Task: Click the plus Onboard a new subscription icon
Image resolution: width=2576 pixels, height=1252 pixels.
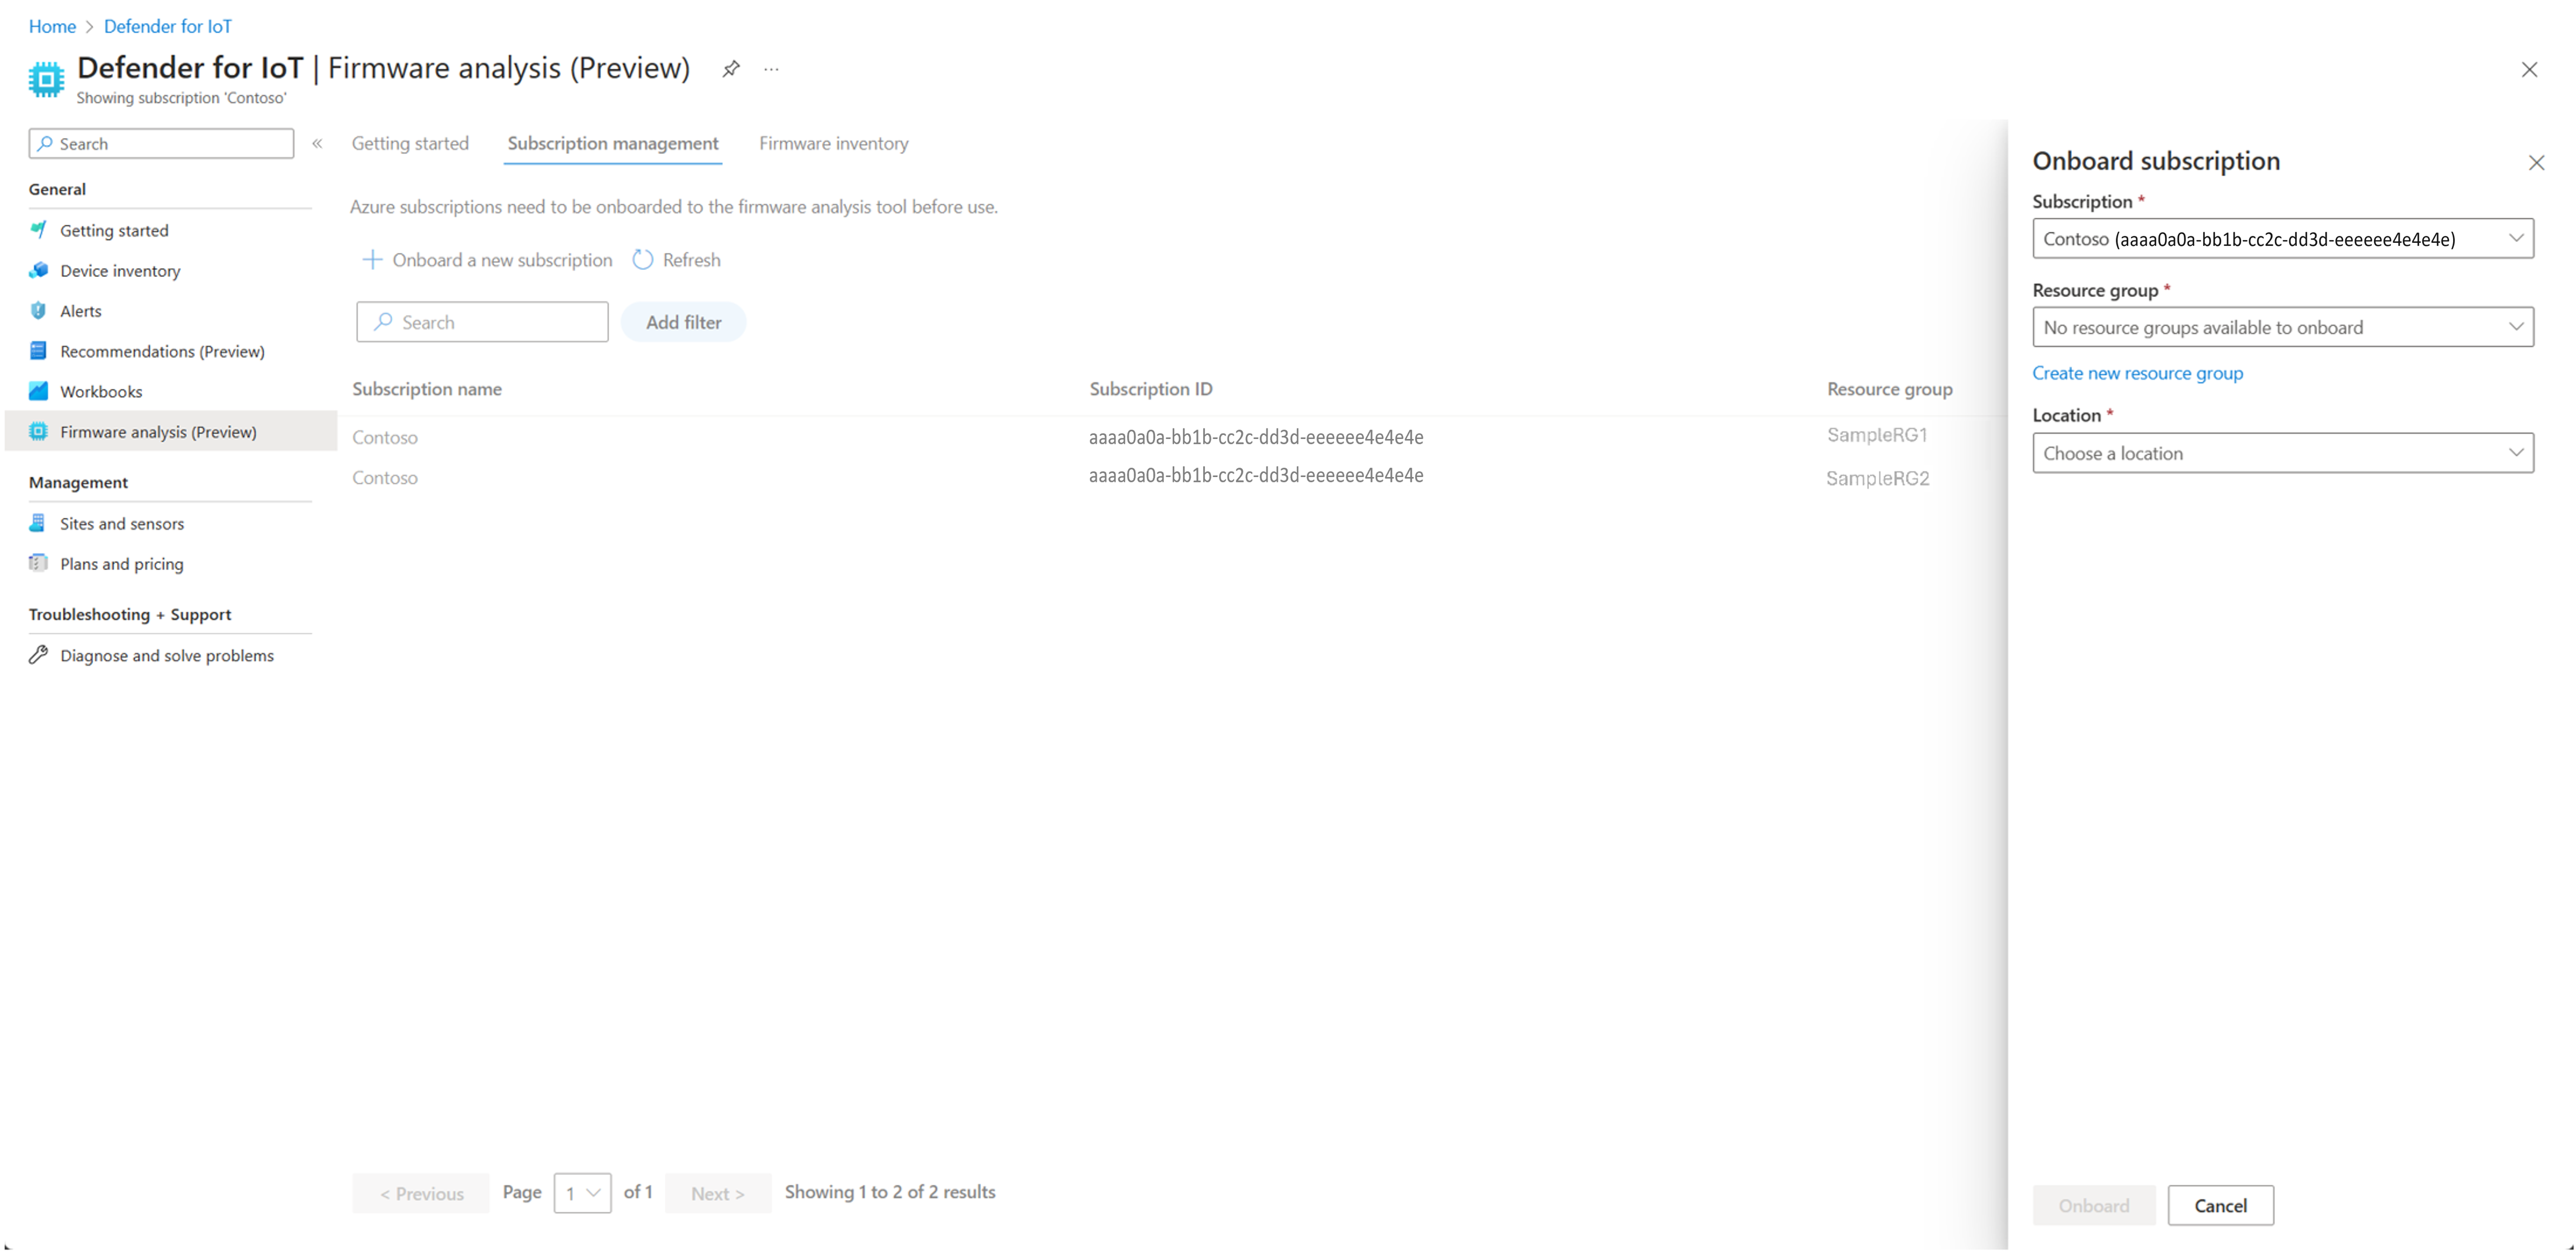Action: coord(372,260)
